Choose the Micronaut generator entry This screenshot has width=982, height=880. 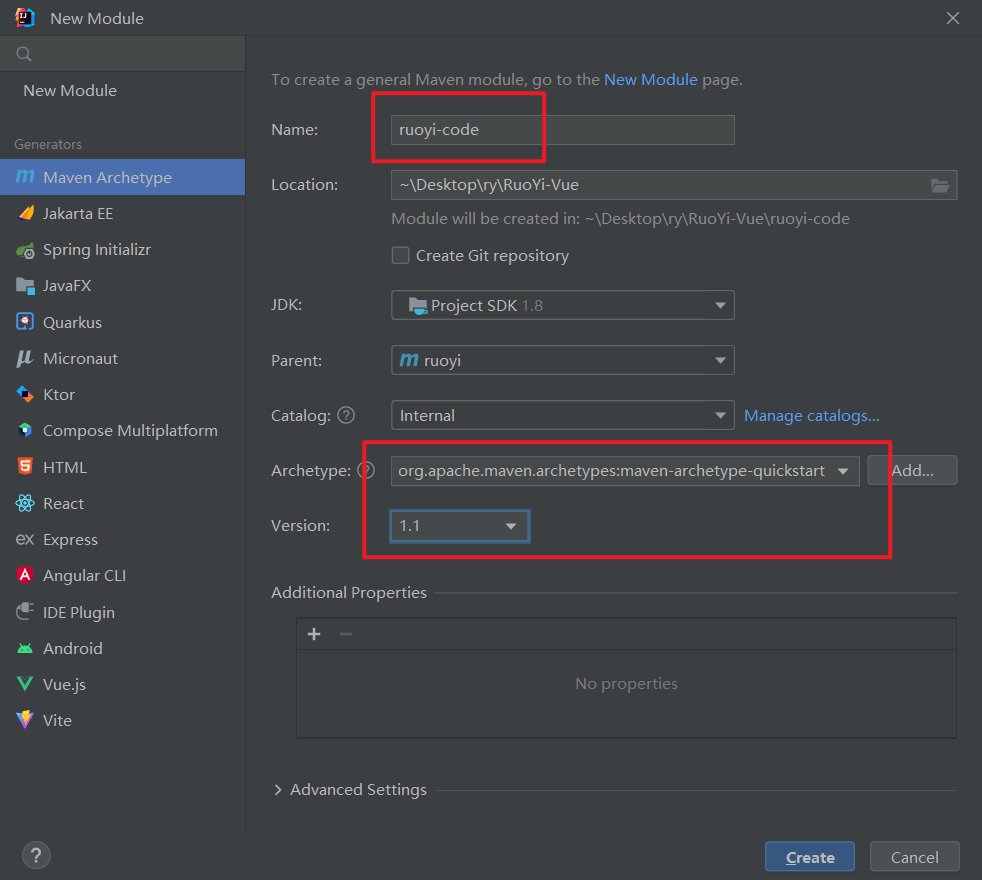pos(122,358)
